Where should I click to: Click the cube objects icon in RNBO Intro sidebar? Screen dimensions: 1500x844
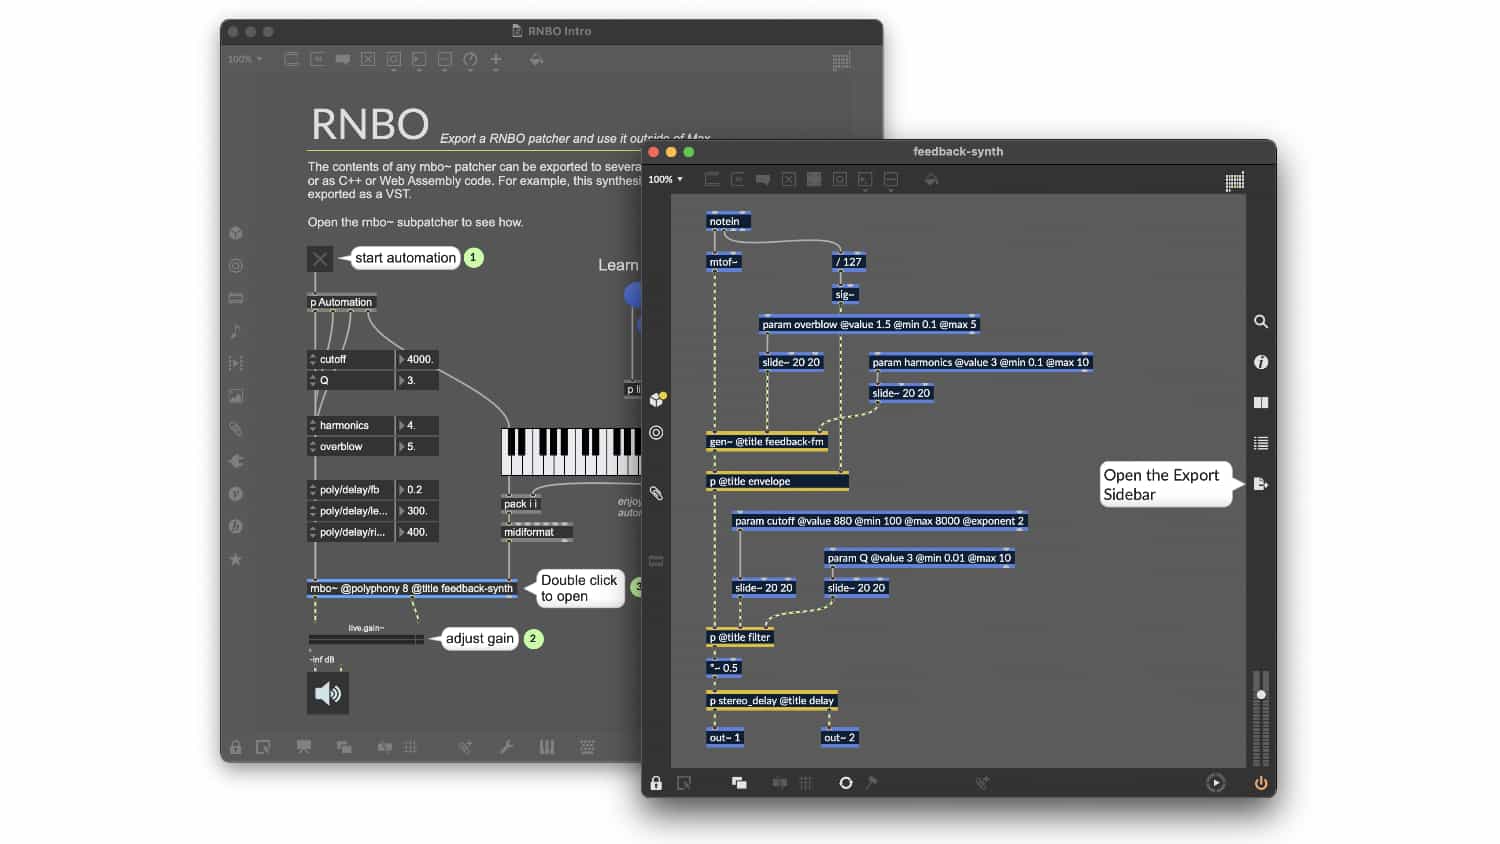point(236,233)
